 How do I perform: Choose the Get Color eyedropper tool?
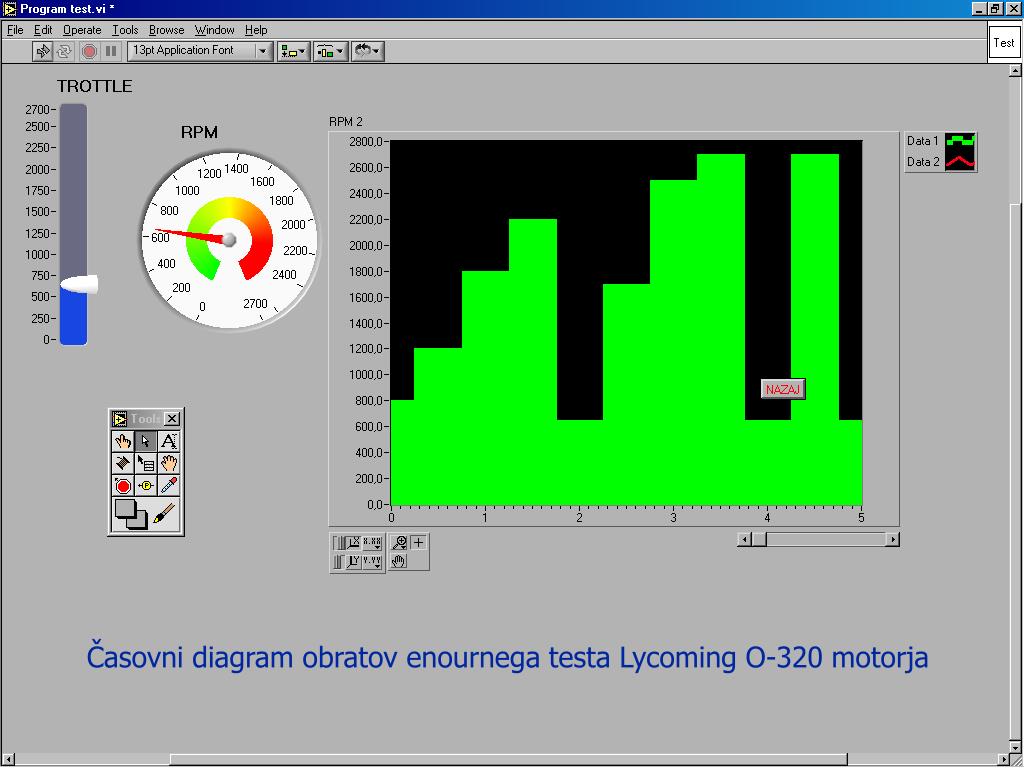point(169,486)
